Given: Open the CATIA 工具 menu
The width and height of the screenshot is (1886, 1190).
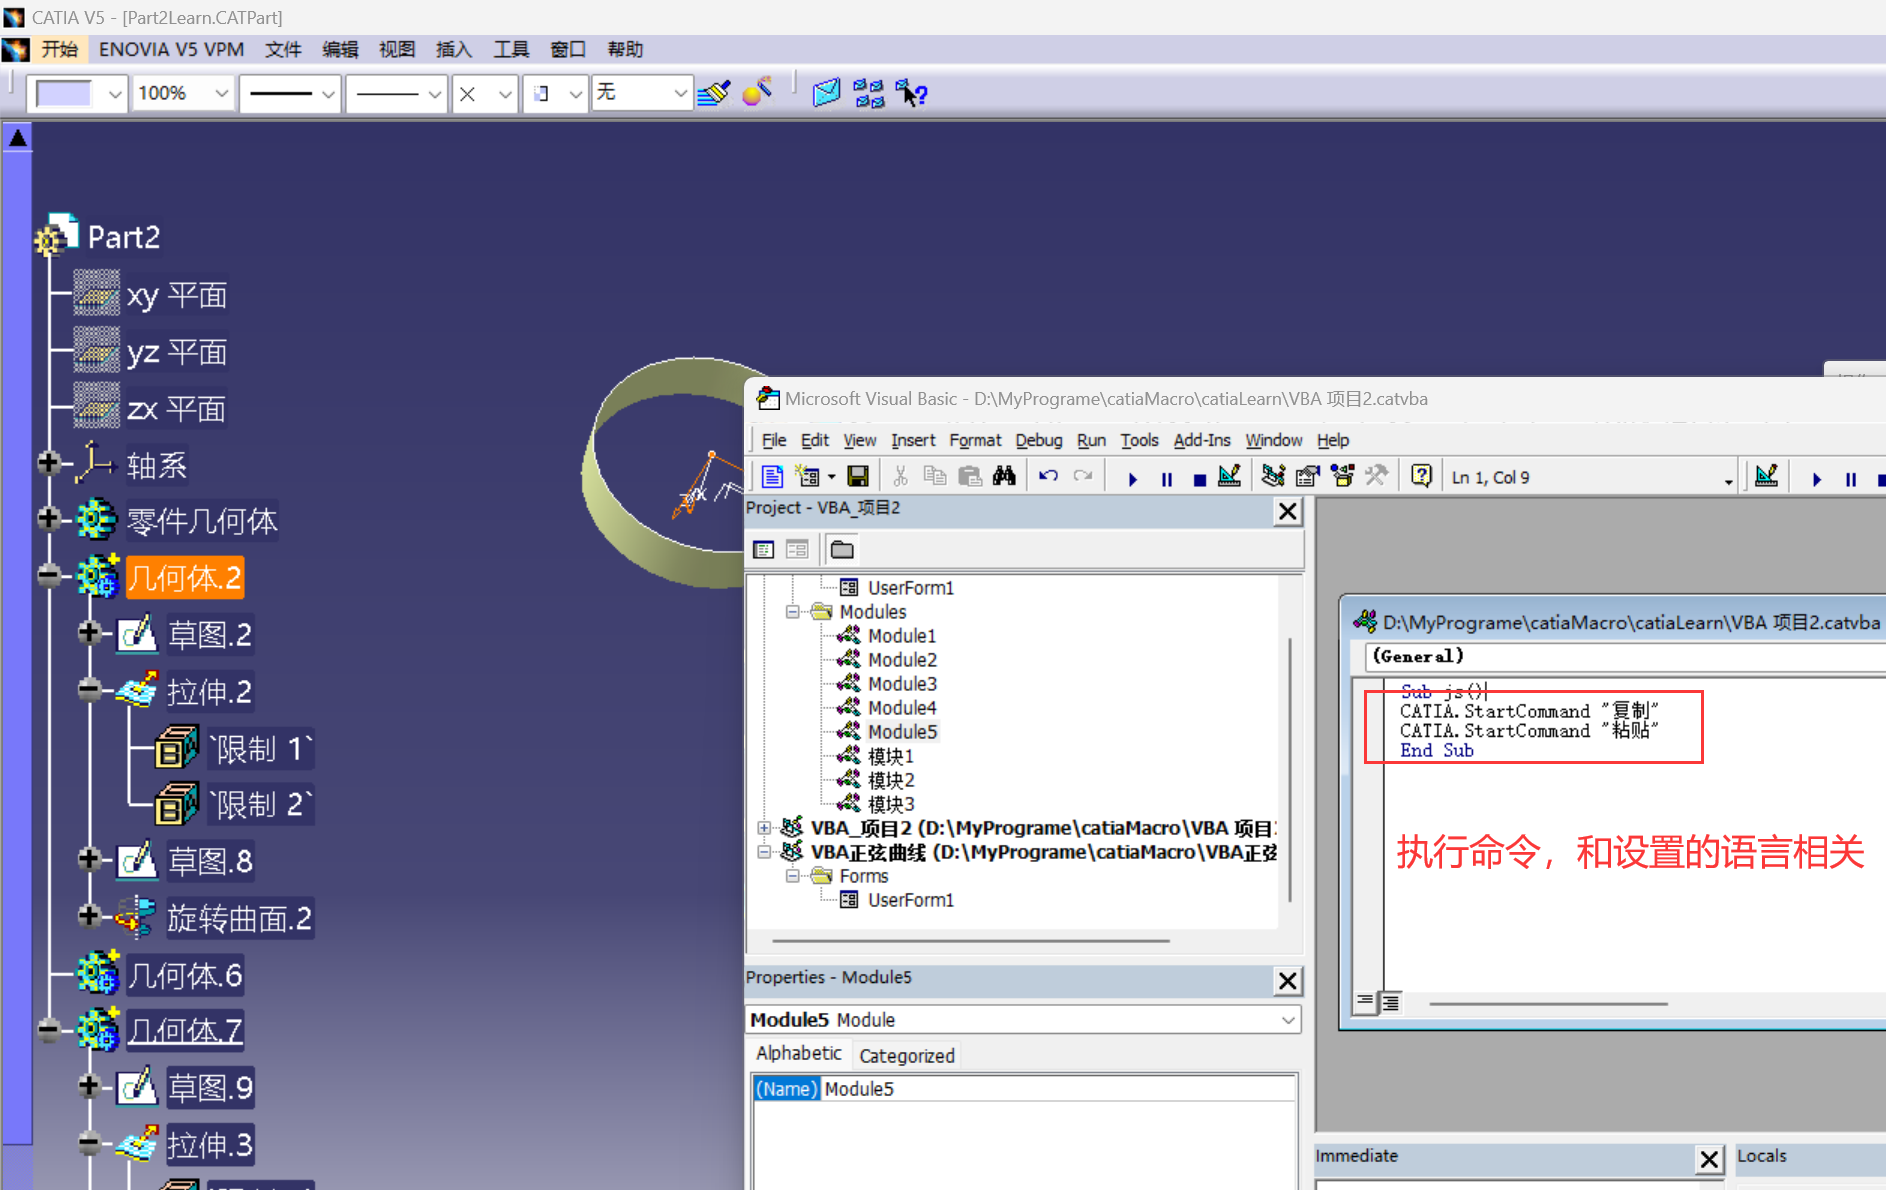Looking at the screenshot, I should point(511,49).
